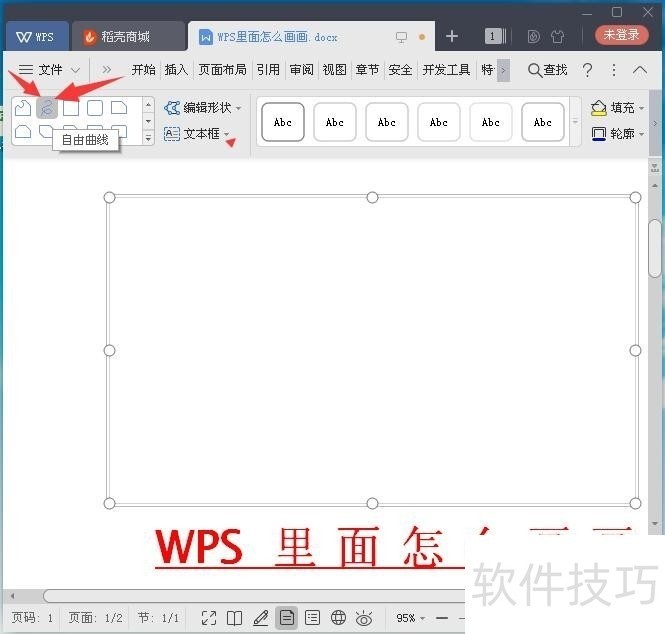Switch to the 开发工具 ribbon tab

pyautogui.click(x=447, y=70)
